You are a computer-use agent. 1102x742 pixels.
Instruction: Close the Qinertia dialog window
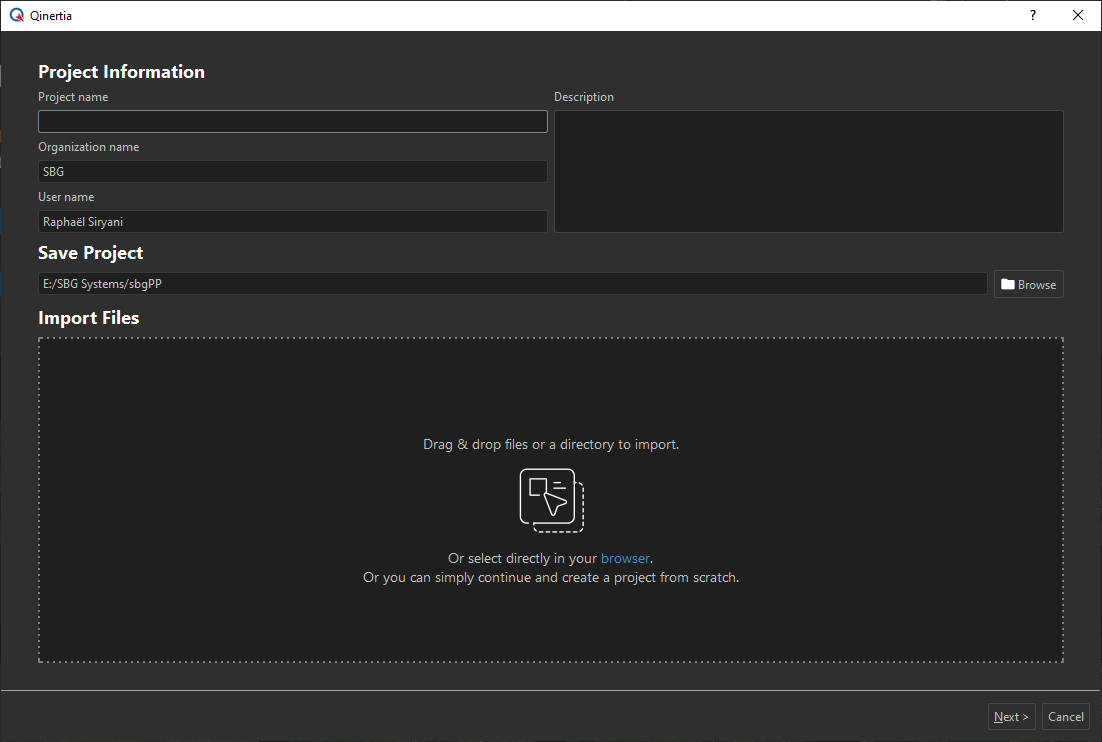tap(1077, 16)
